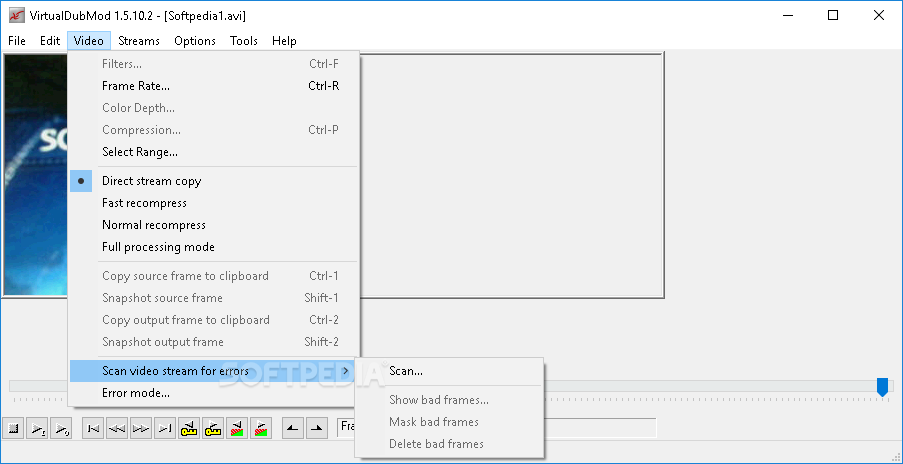Jump to the end of the video
Viewport: 903px width, 464px height.
(x=165, y=428)
